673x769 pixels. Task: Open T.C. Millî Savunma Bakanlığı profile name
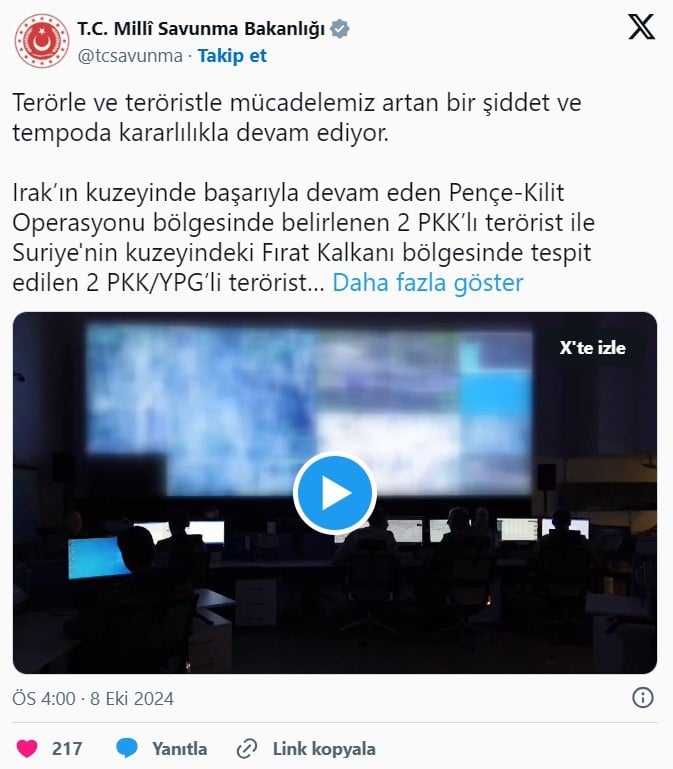tap(201, 29)
